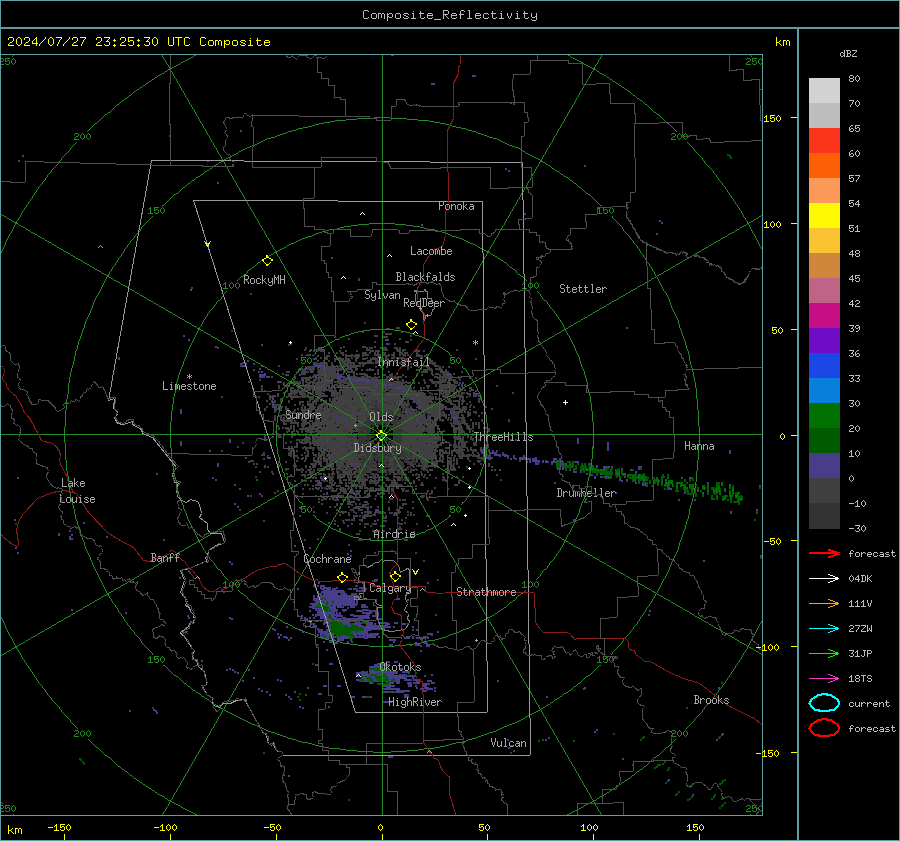Click the green echo streak near Drumheller
This screenshot has width=900, height=841.
tap(649, 479)
